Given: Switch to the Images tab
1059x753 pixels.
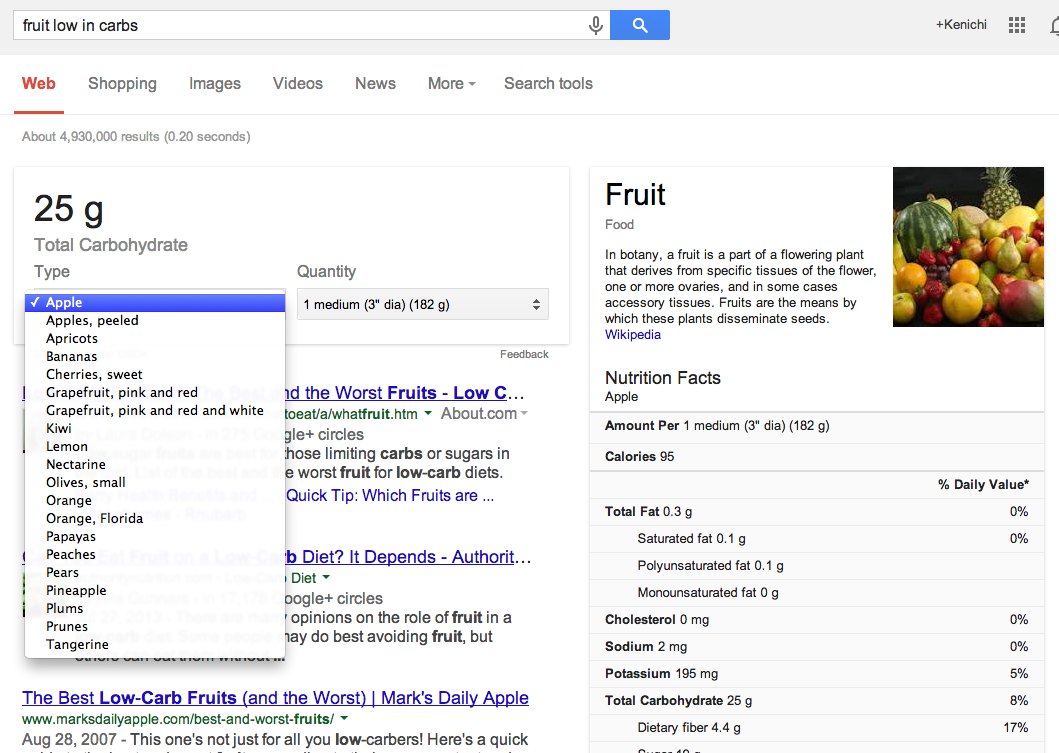Looking at the screenshot, I should (x=215, y=84).
